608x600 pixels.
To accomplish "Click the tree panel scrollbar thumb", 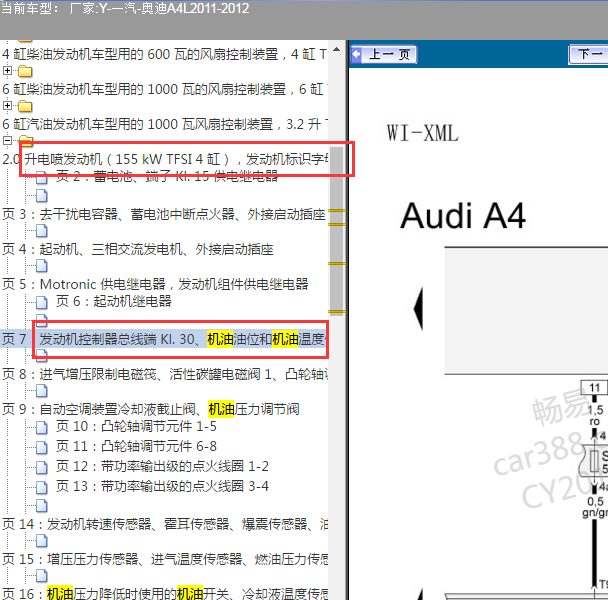I will 337,231.
